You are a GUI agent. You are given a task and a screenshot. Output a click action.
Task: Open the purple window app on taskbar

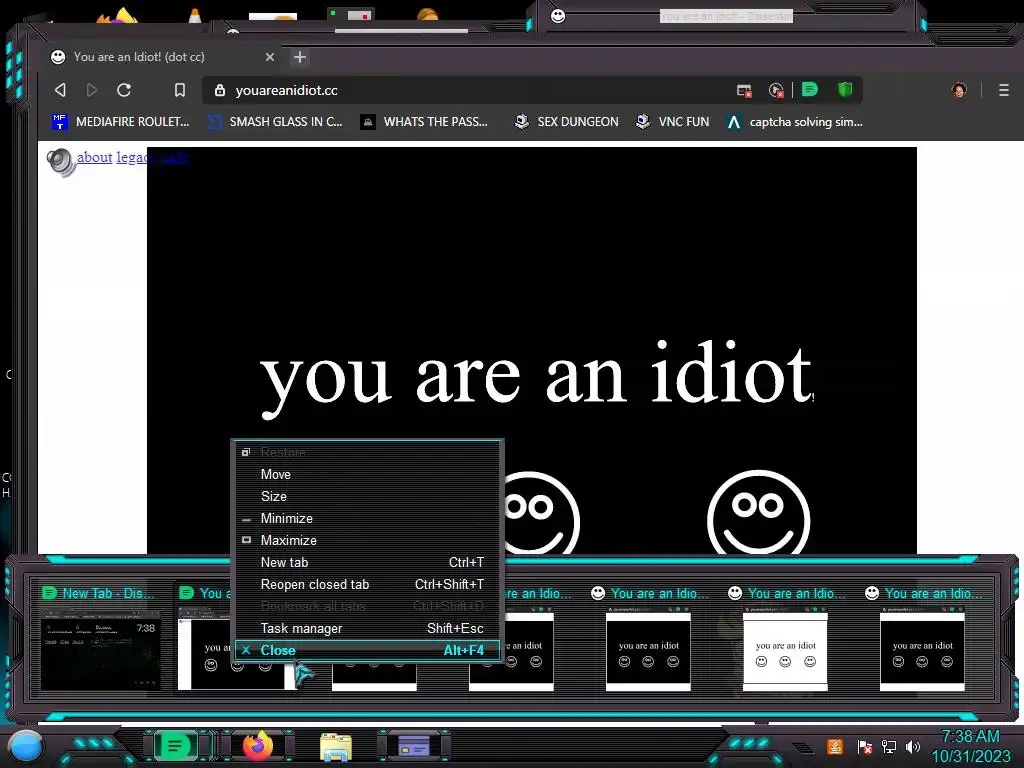[413, 746]
